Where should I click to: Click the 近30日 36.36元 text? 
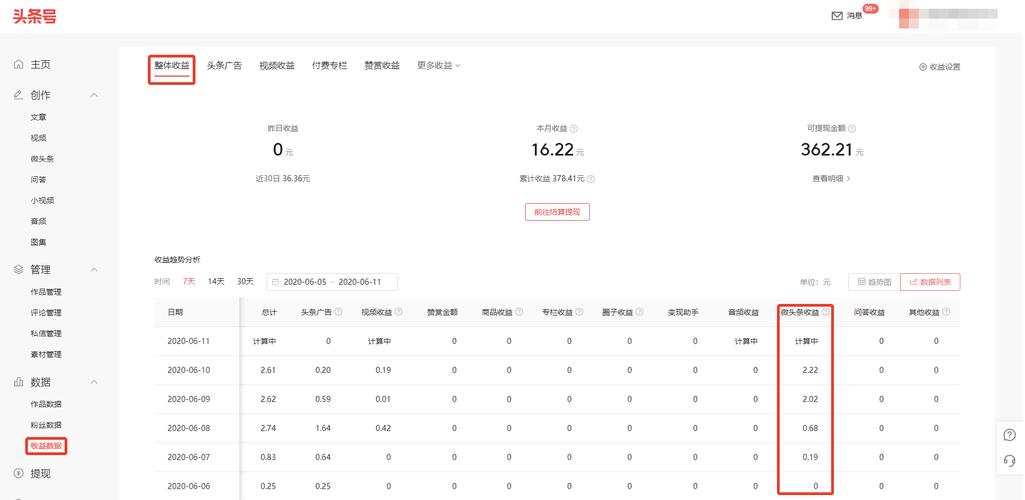[282, 178]
